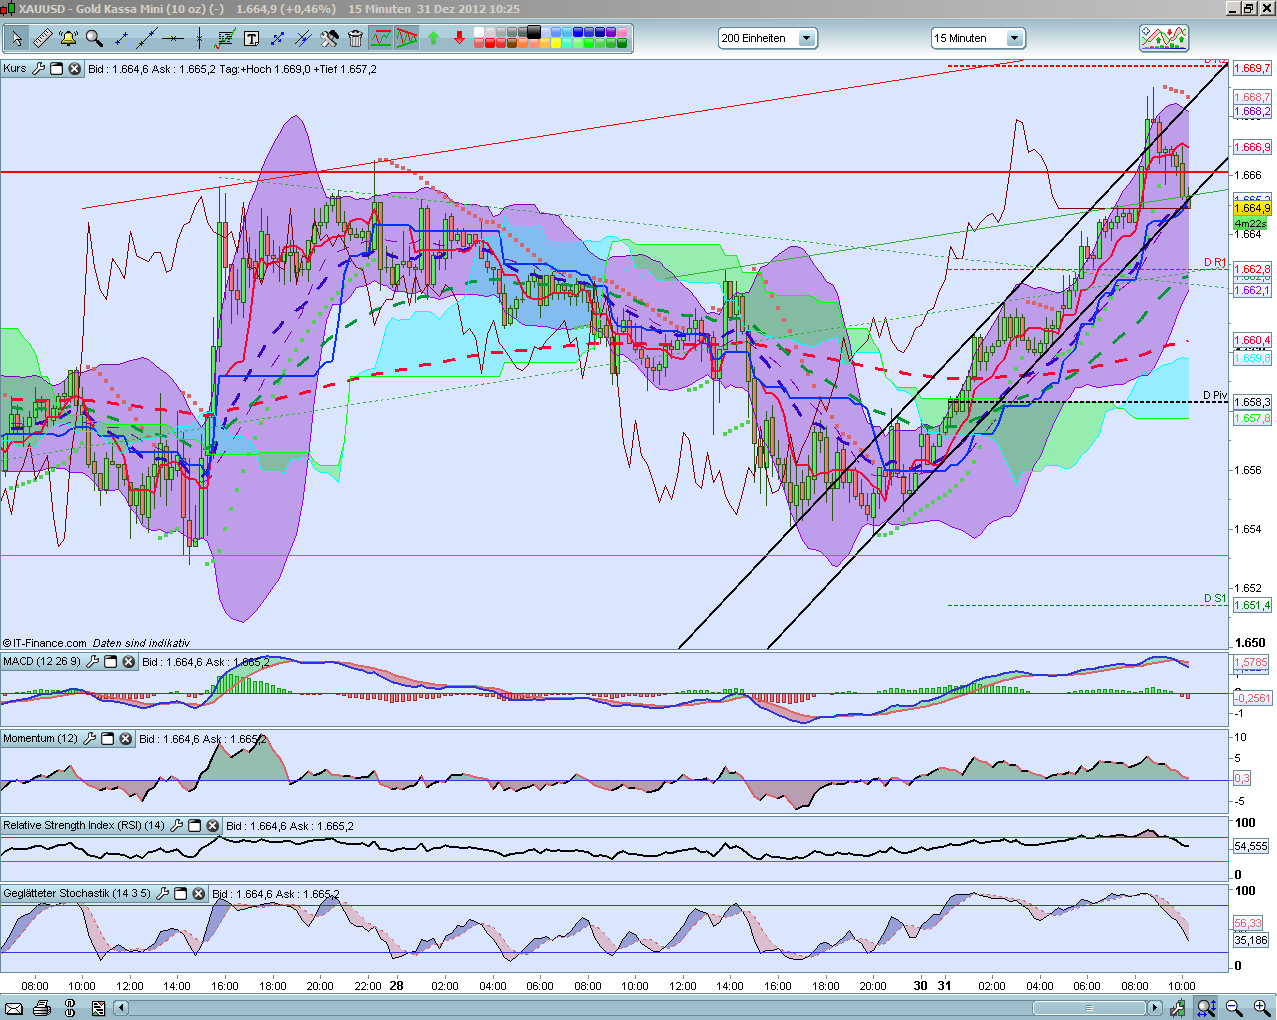
Task: Click the indicators chart icon top right
Action: coord(1164,38)
